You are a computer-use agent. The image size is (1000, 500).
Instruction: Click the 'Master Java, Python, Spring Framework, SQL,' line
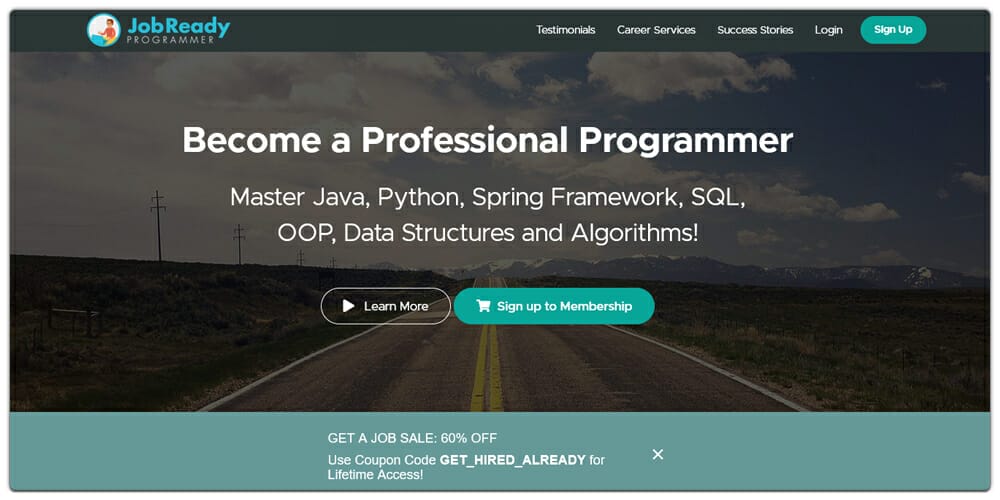(x=488, y=198)
